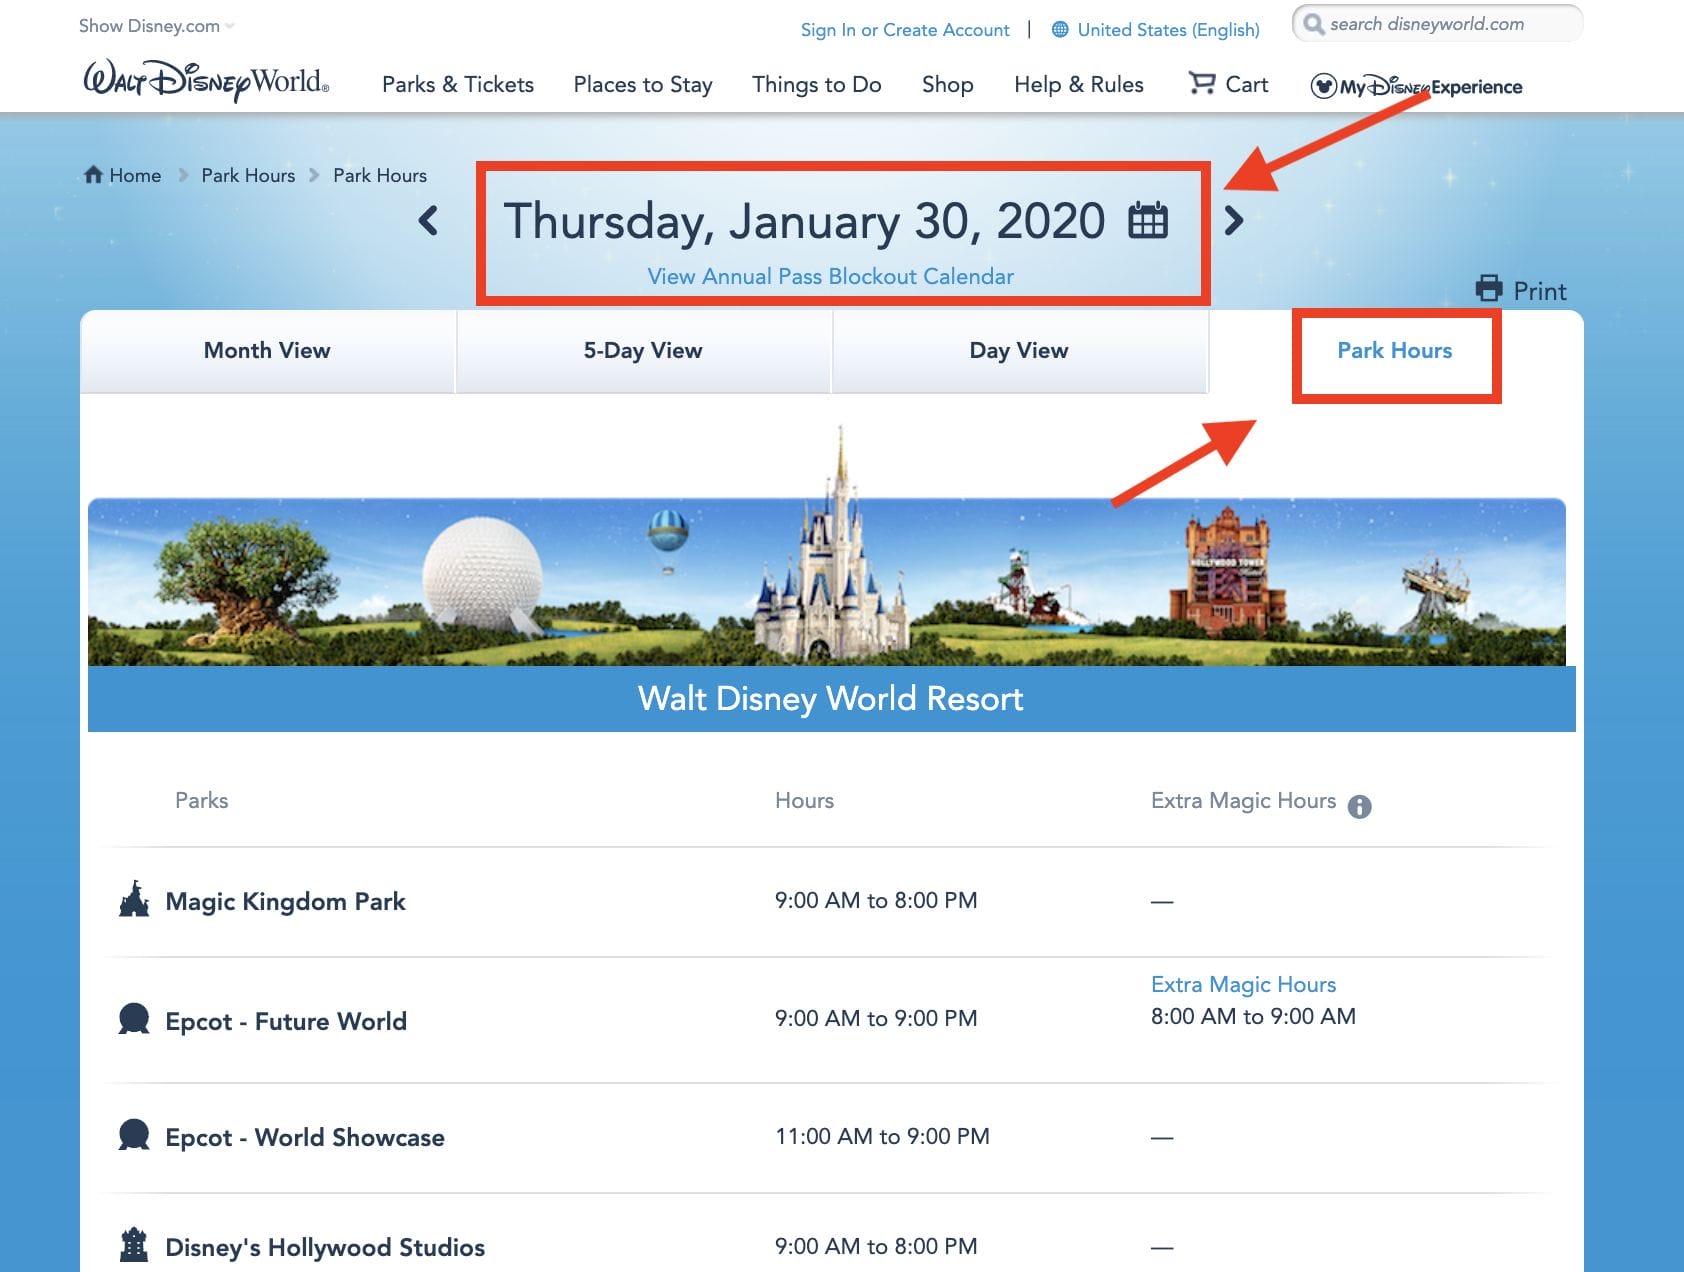Screen dimensions: 1684x1272
Task: Open United States (English) language selector
Action: click(1156, 30)
